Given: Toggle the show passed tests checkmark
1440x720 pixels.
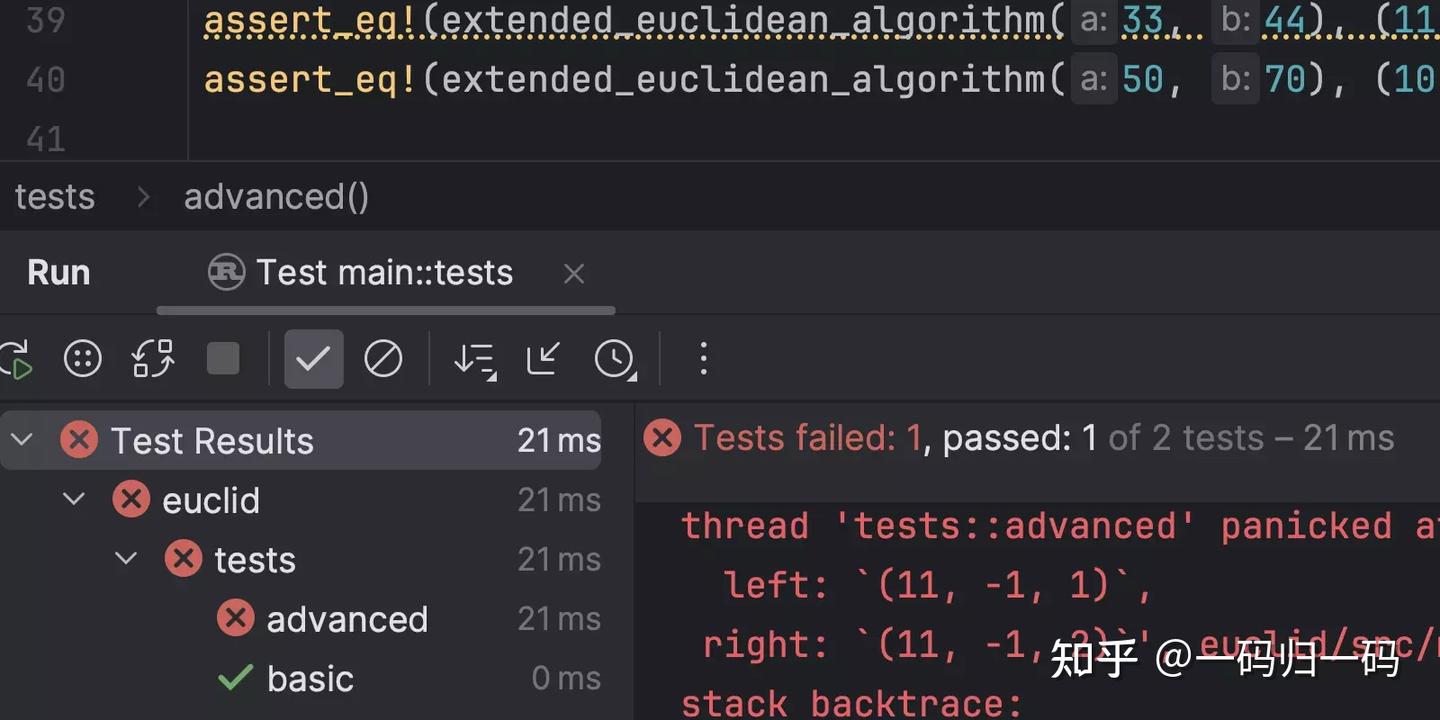Looking at the screenshot, I should pos(313,359).
